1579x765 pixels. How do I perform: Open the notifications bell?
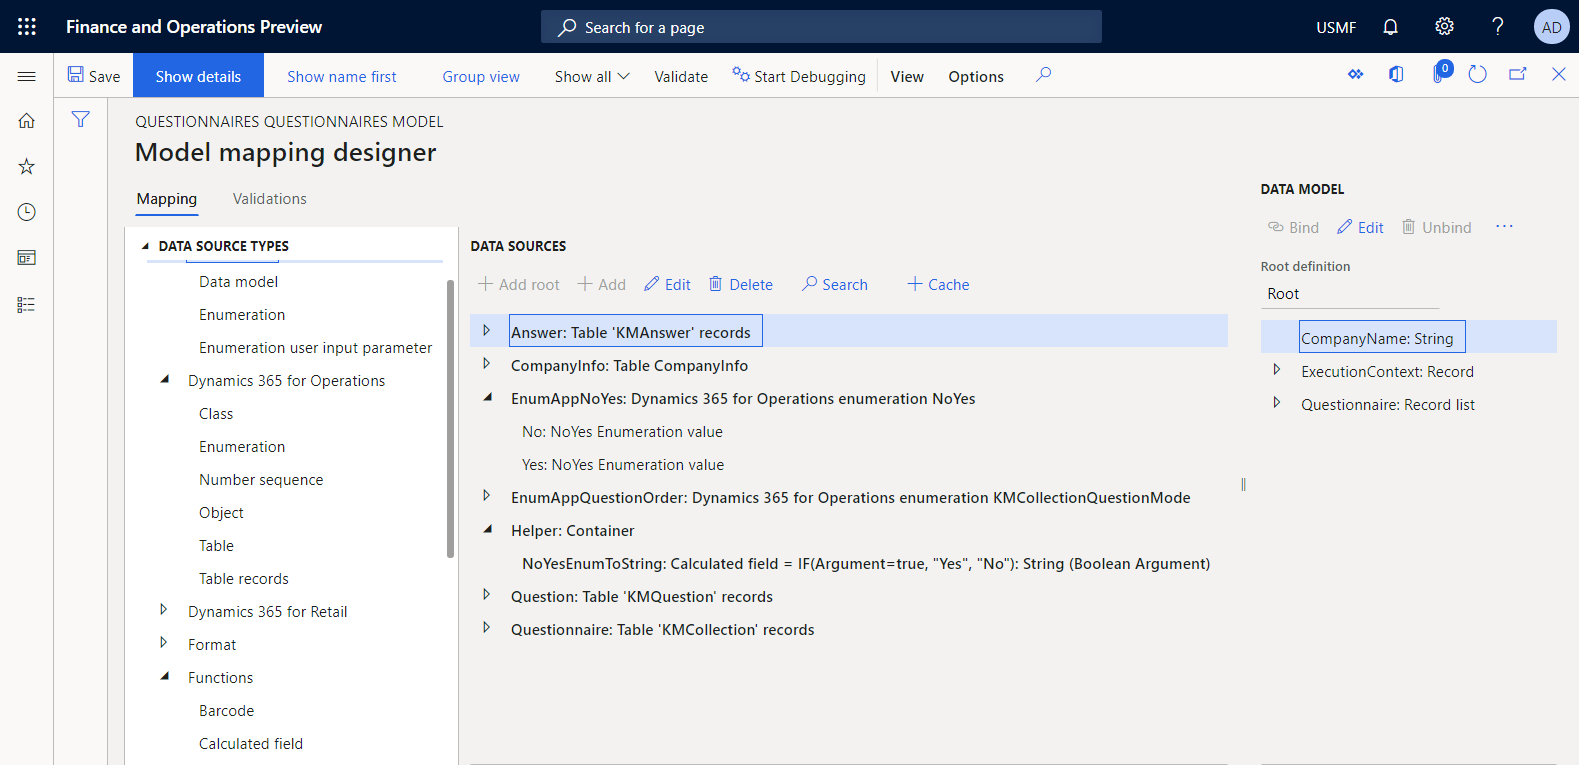(1390, 27)
